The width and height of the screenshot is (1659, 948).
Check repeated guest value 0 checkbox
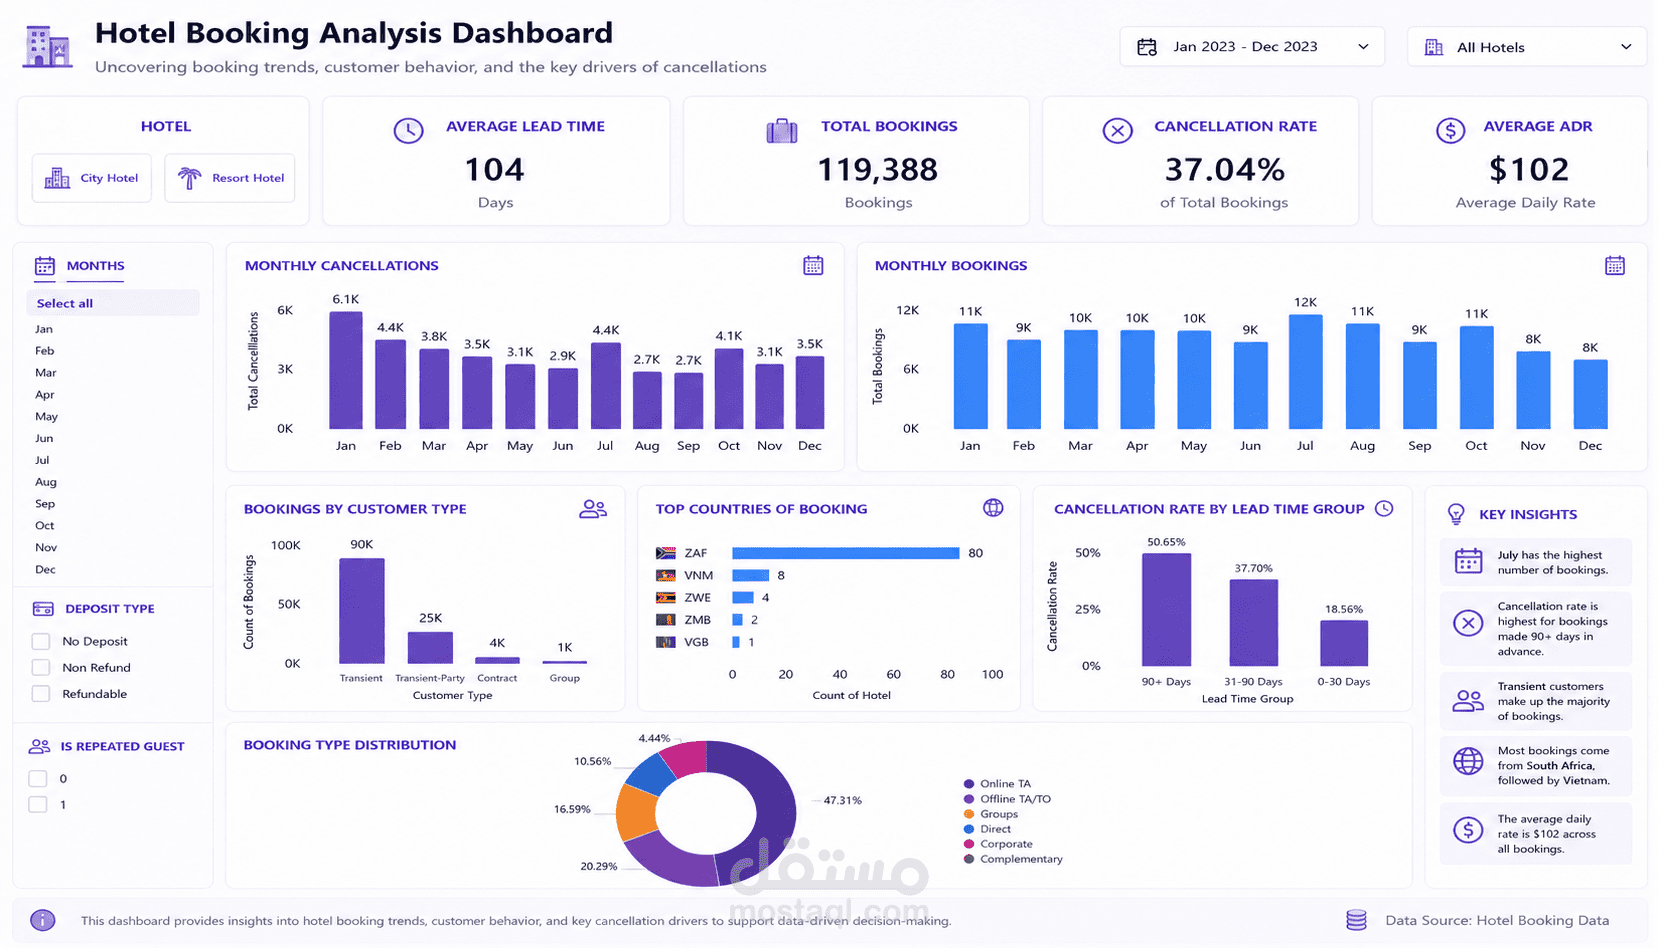tap(38, 778)
